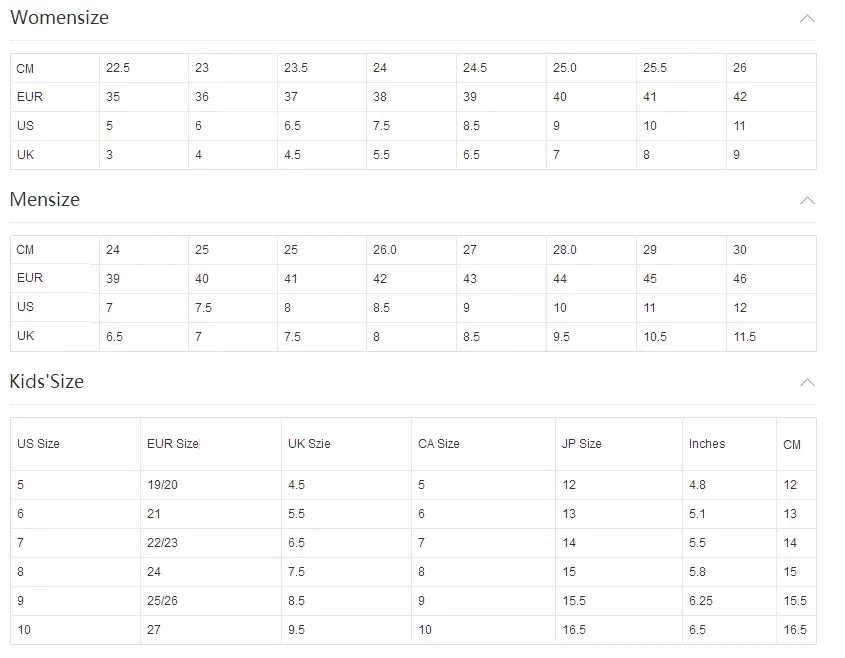
Task: Click the kids' Inches value 6.25
Action: (701, 600)
